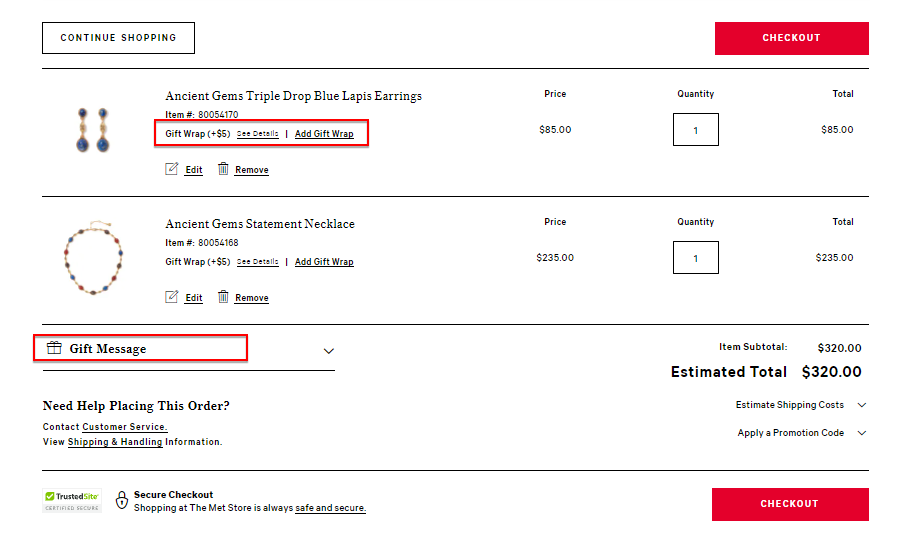
Task: Open the Customer Service link
Action: 125,427
